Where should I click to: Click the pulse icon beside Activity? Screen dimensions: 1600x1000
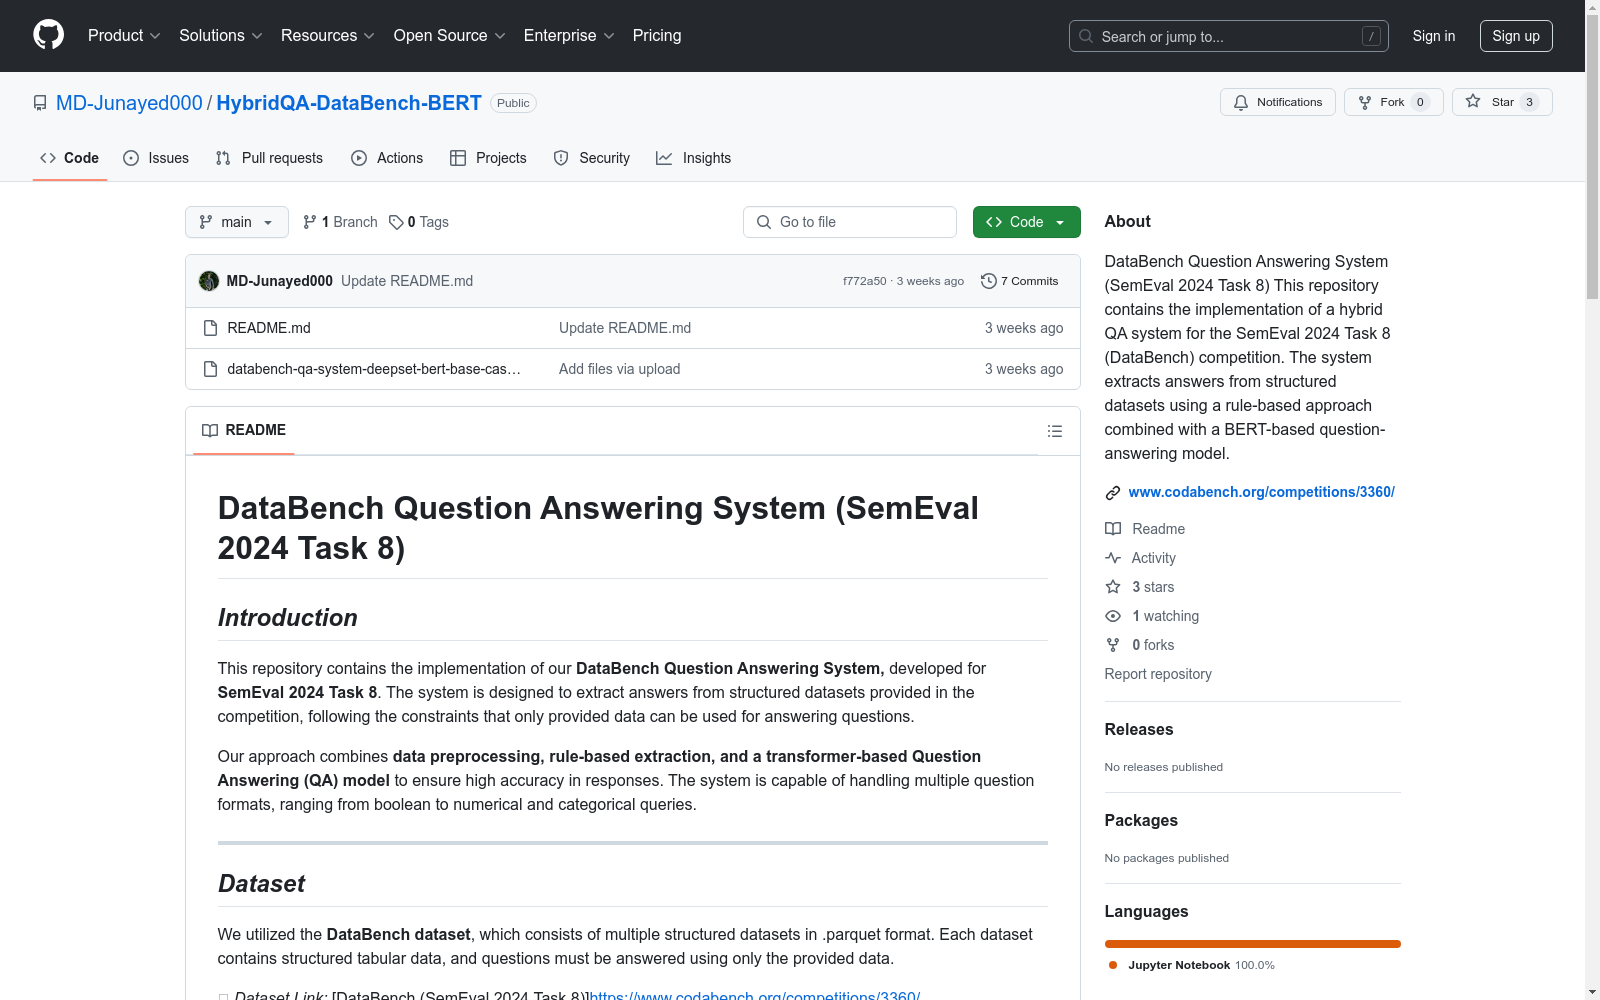coord(1113,558)
